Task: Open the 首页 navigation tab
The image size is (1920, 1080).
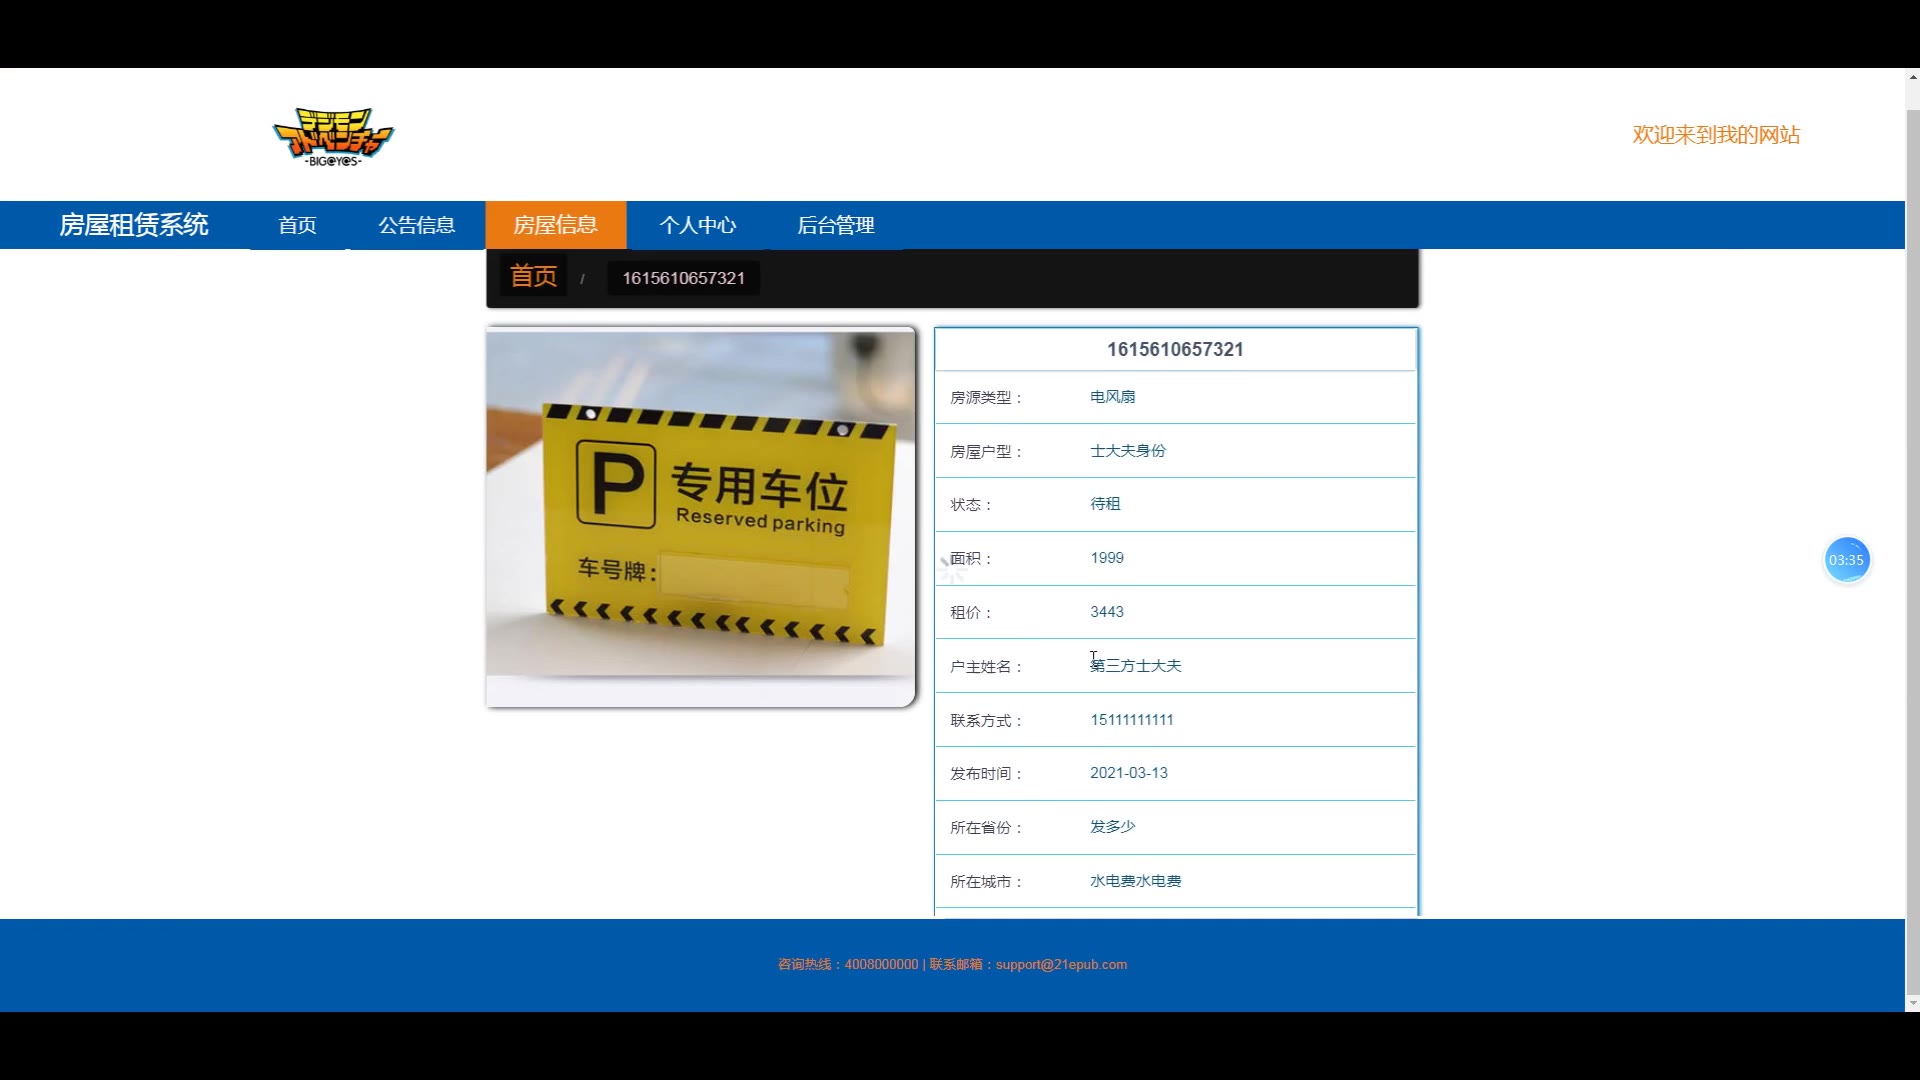Action: [297, 225]
